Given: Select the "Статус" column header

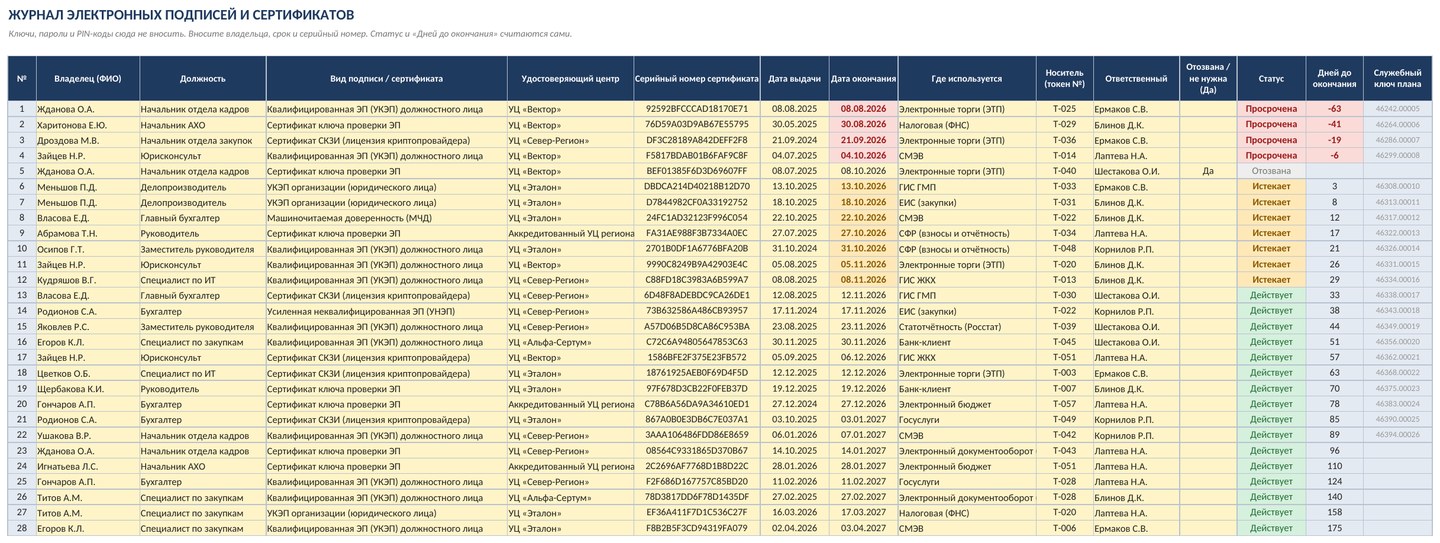Looking at the screenshot, I should click(x=1271, y=78).
